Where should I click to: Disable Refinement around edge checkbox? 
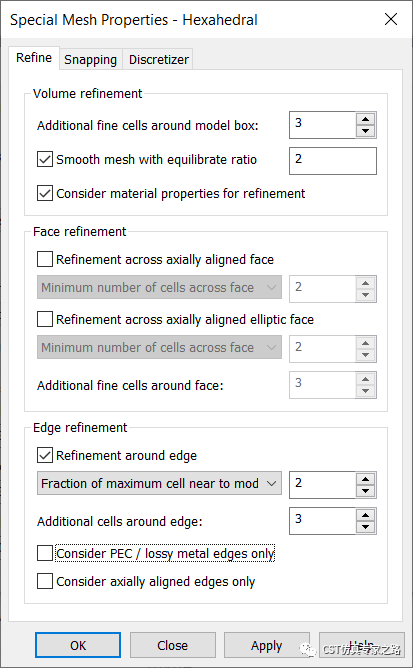45,455
